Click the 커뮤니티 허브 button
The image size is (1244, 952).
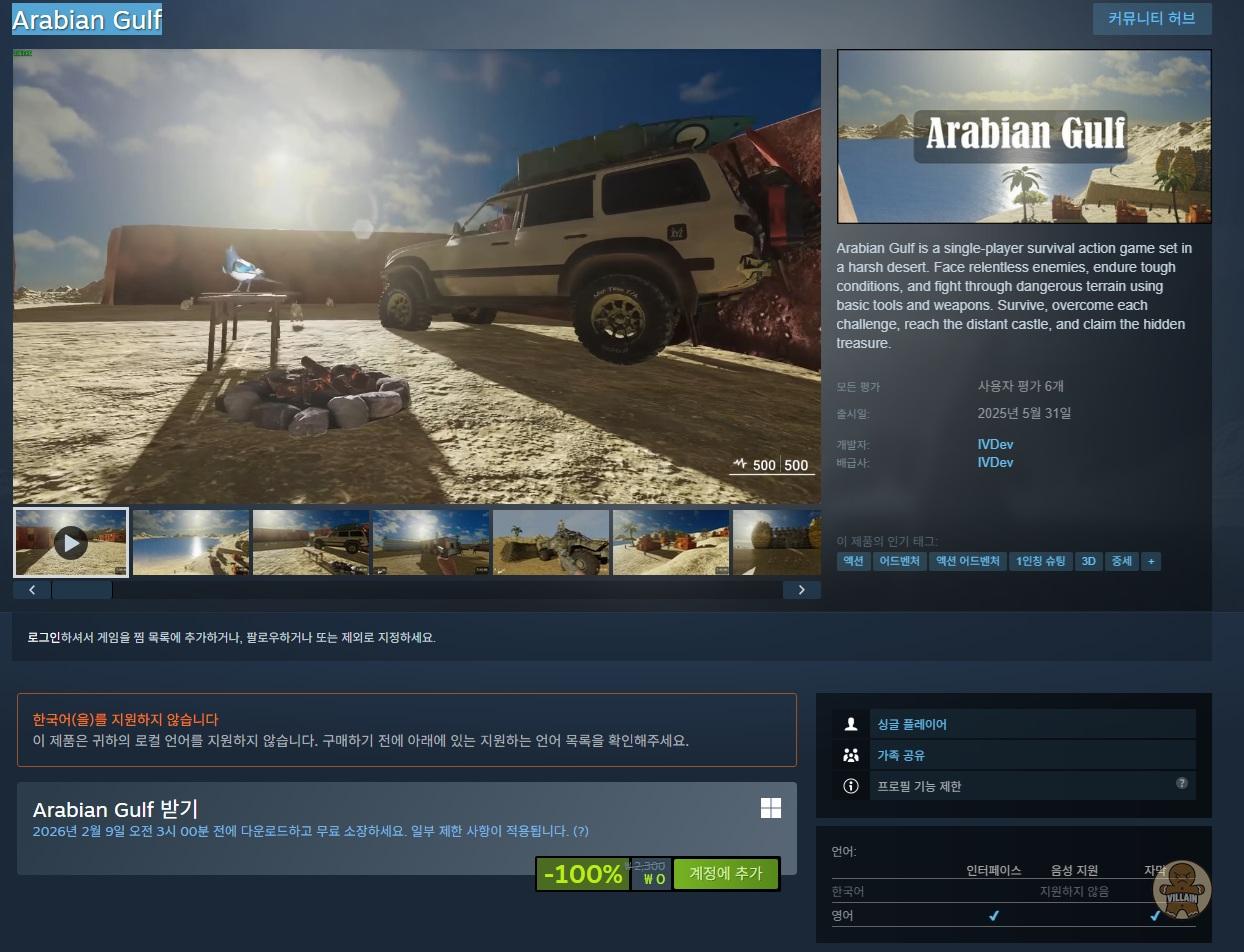1151,19
